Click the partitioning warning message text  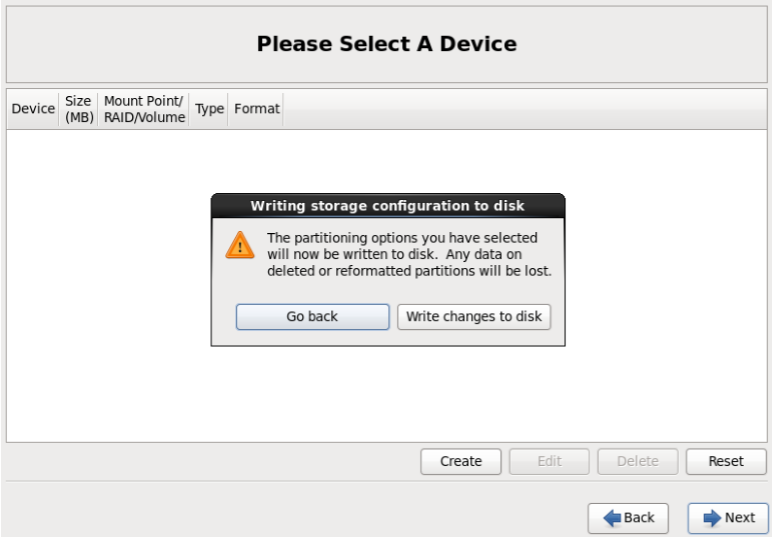coord(409,254)
